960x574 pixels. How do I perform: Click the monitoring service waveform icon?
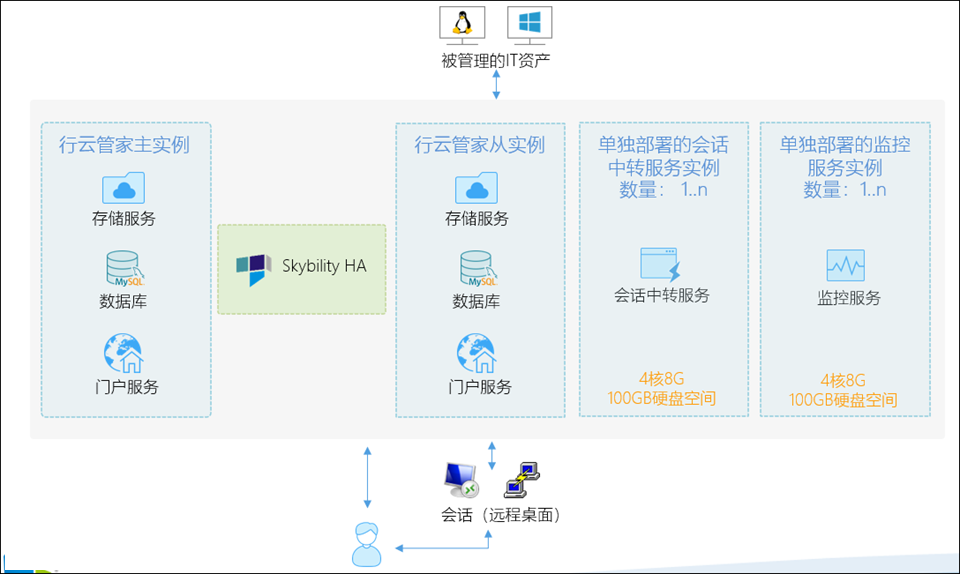point(846,265)
